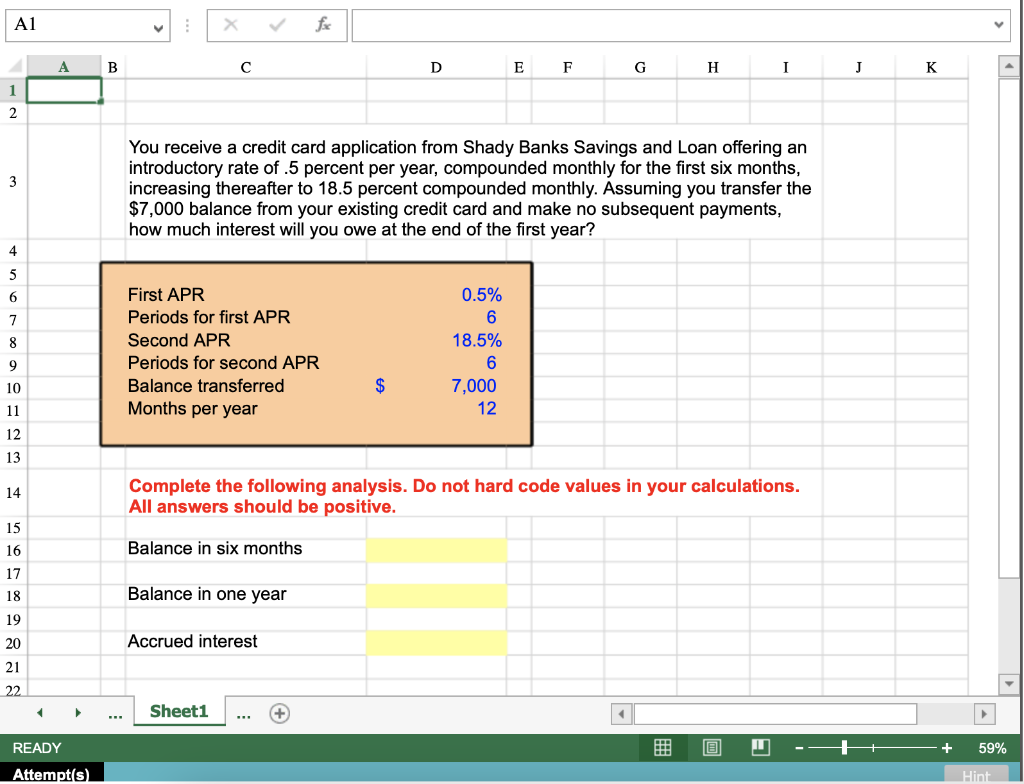The image size is (1024, 784).
Task: Select the Accrued interest answer cell
Action: coord(436,643)
